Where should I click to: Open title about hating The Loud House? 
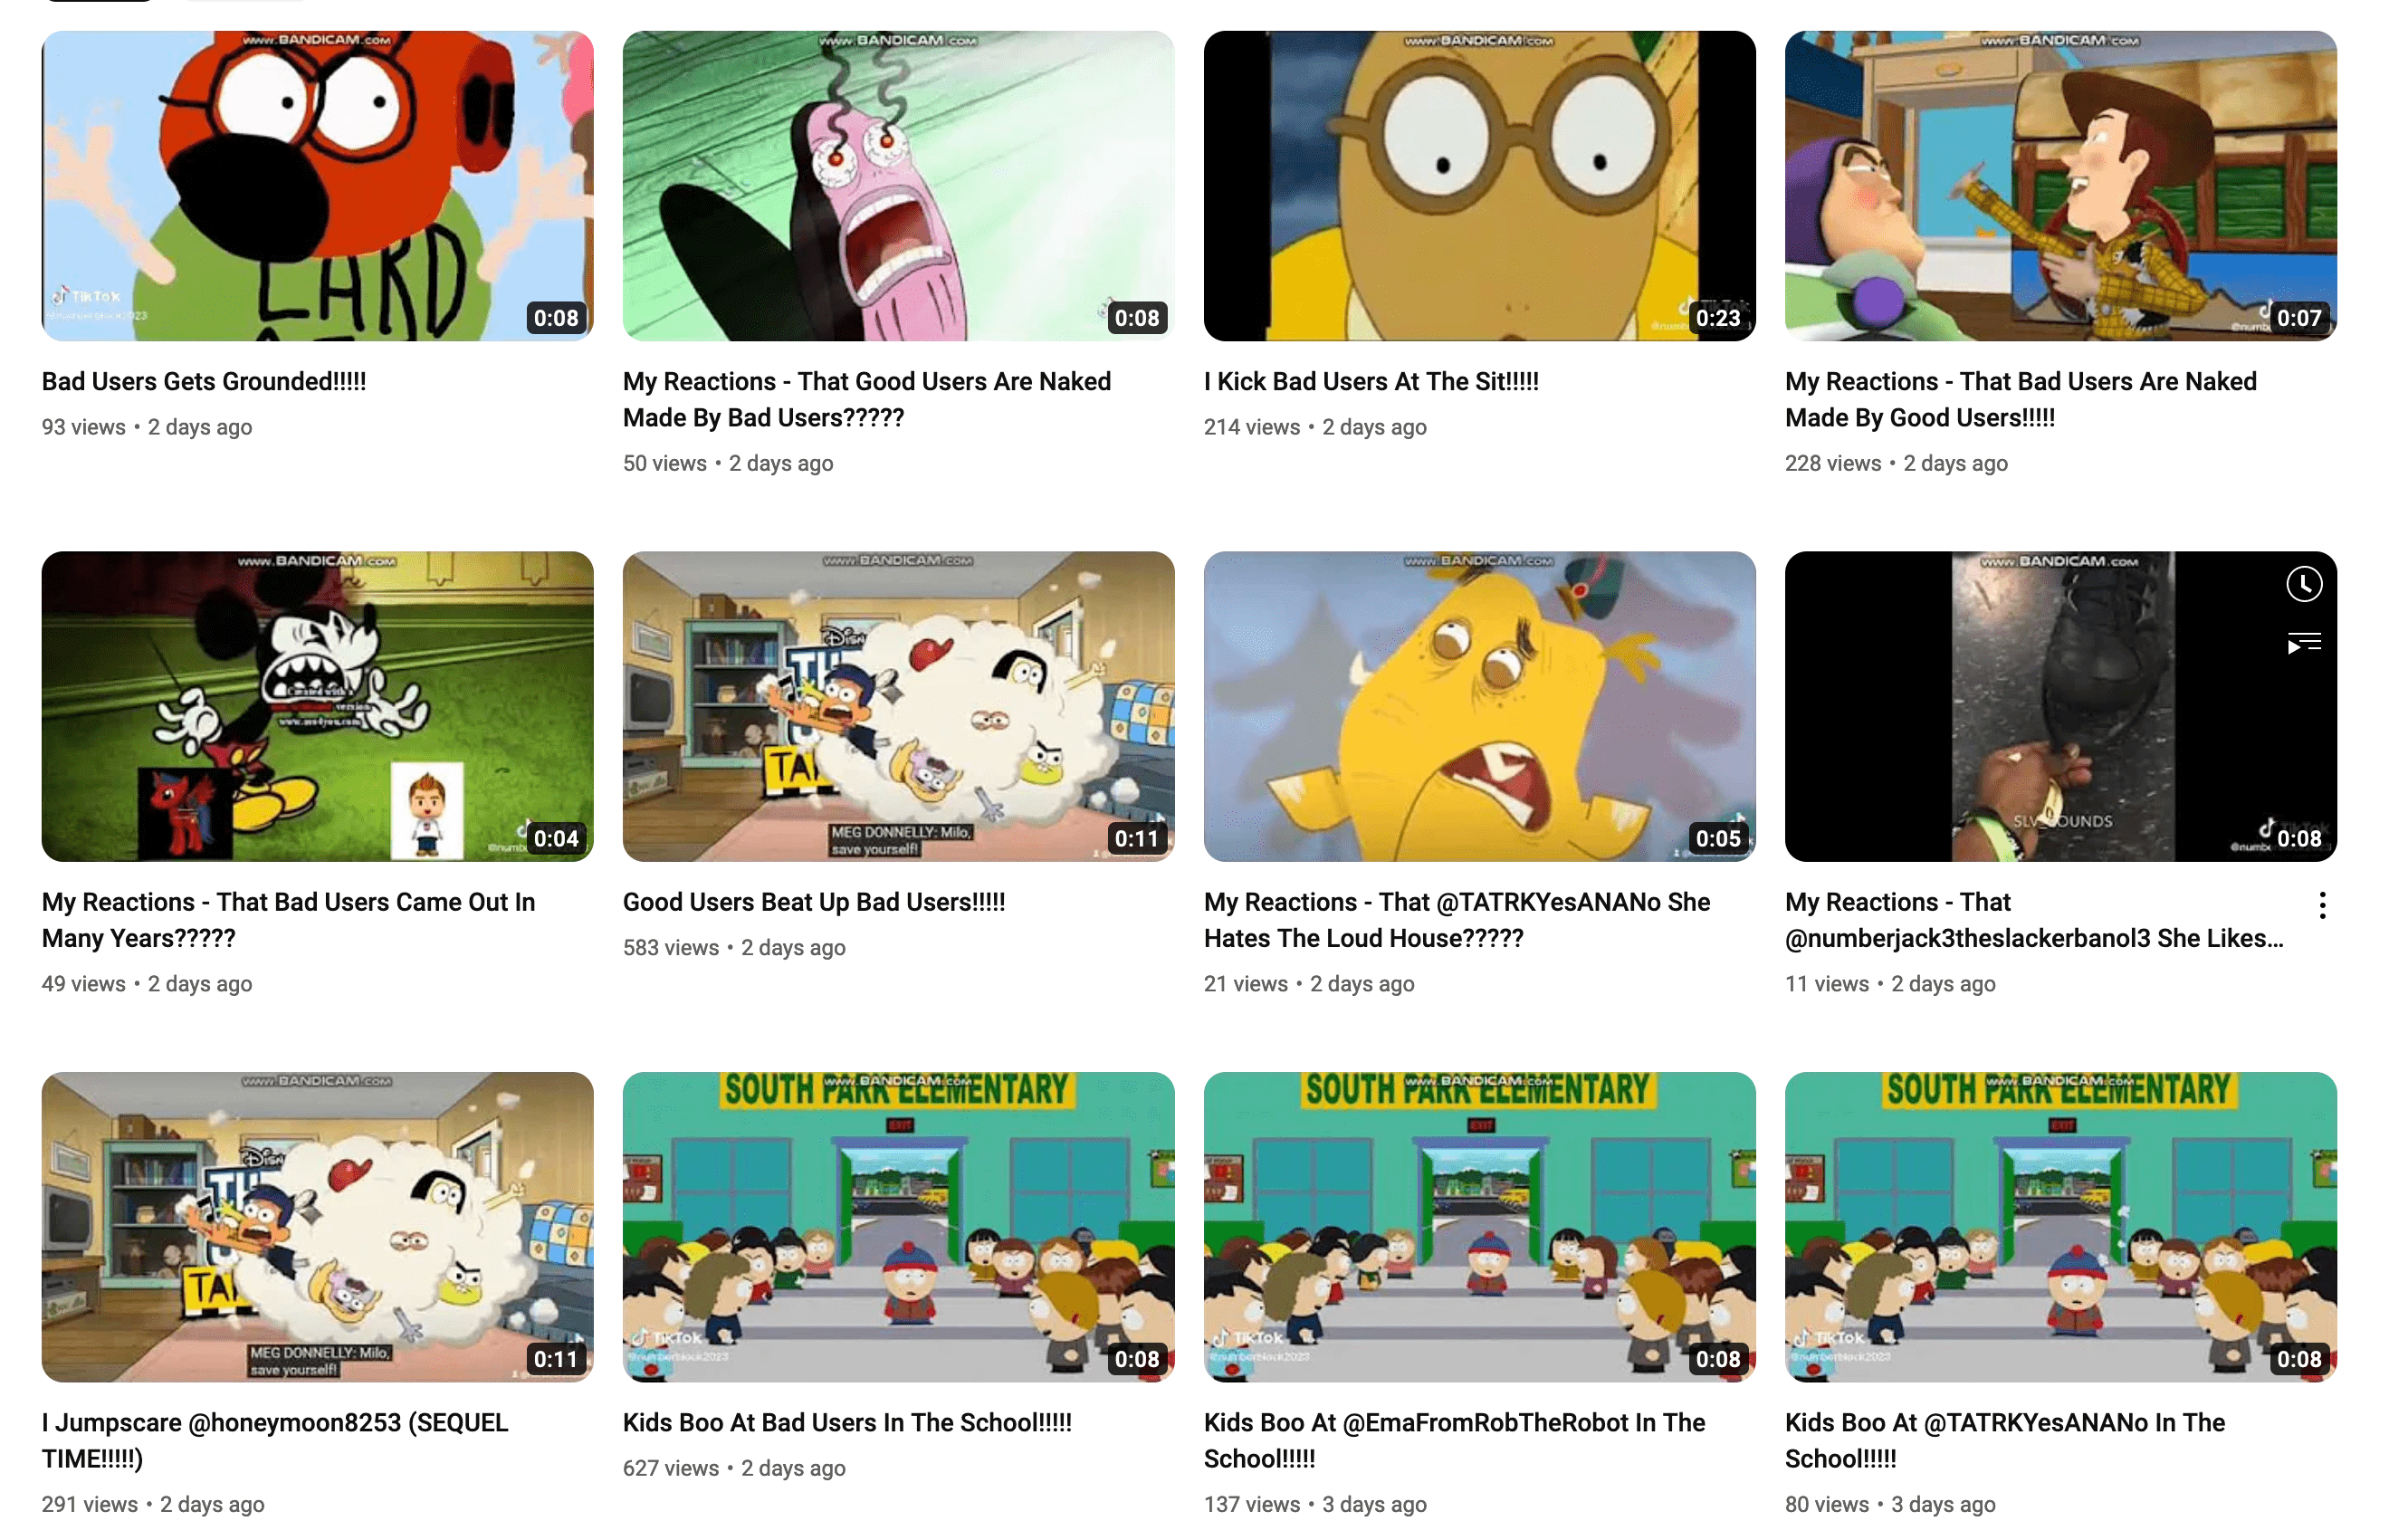pyautogui.click(x=1456, y=920)
